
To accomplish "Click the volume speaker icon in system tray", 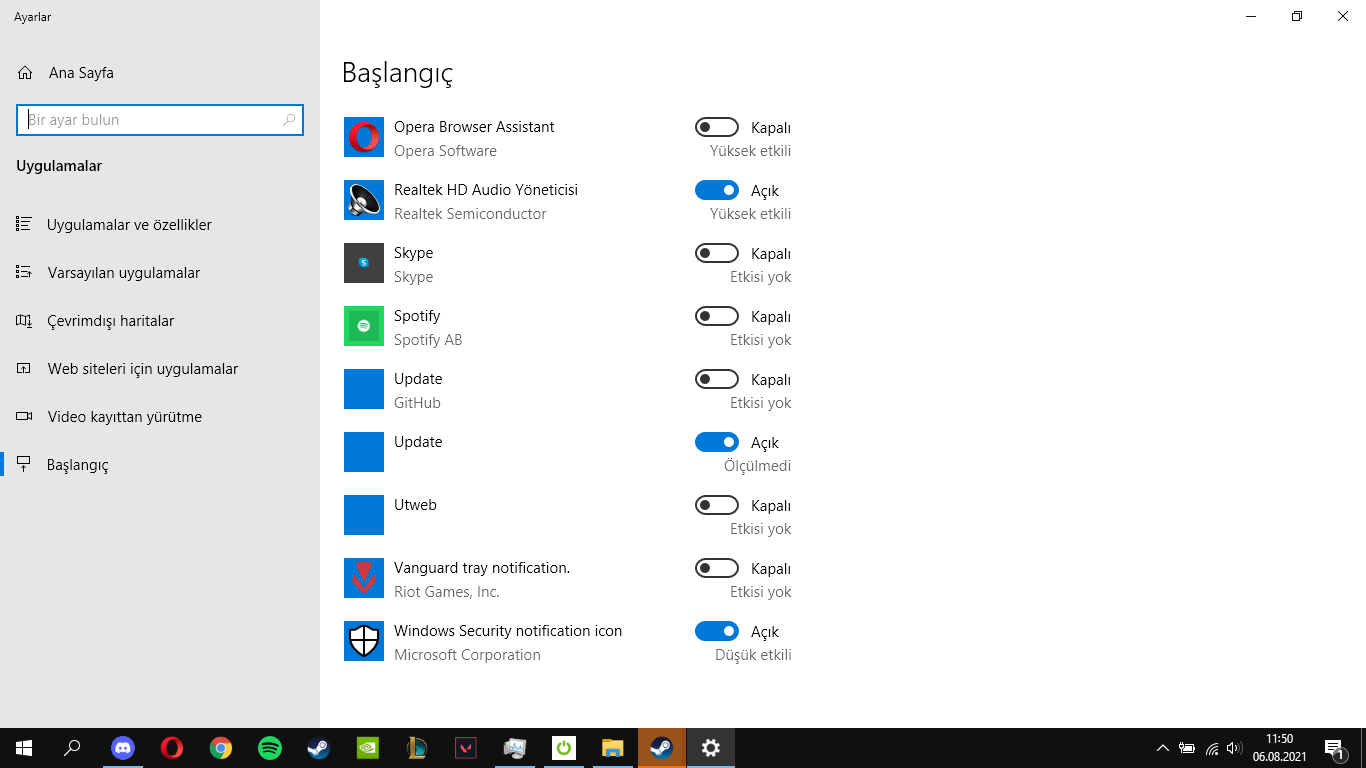I will (x=1234, y=748).
